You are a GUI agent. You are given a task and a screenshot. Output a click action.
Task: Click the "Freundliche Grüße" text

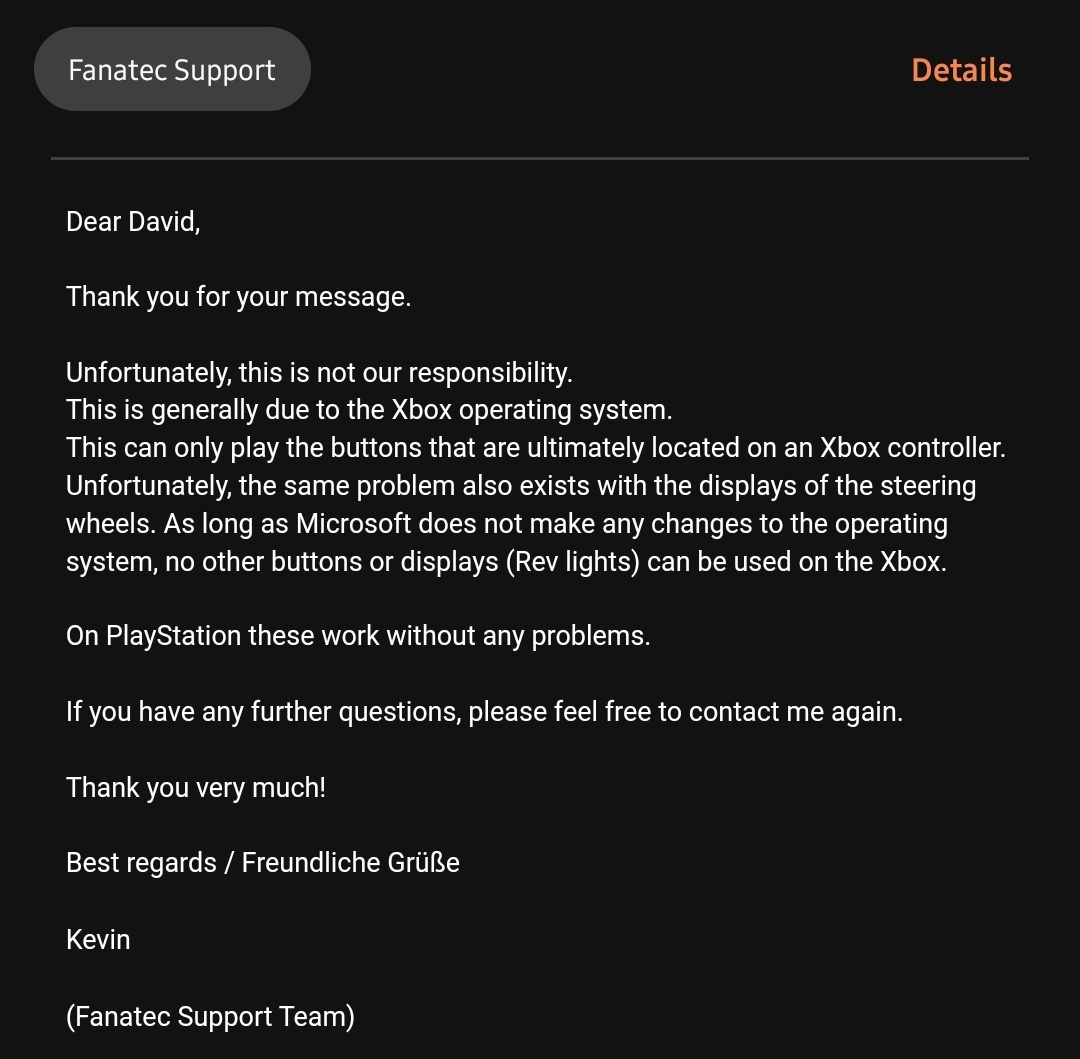click(x=350, y=863)
